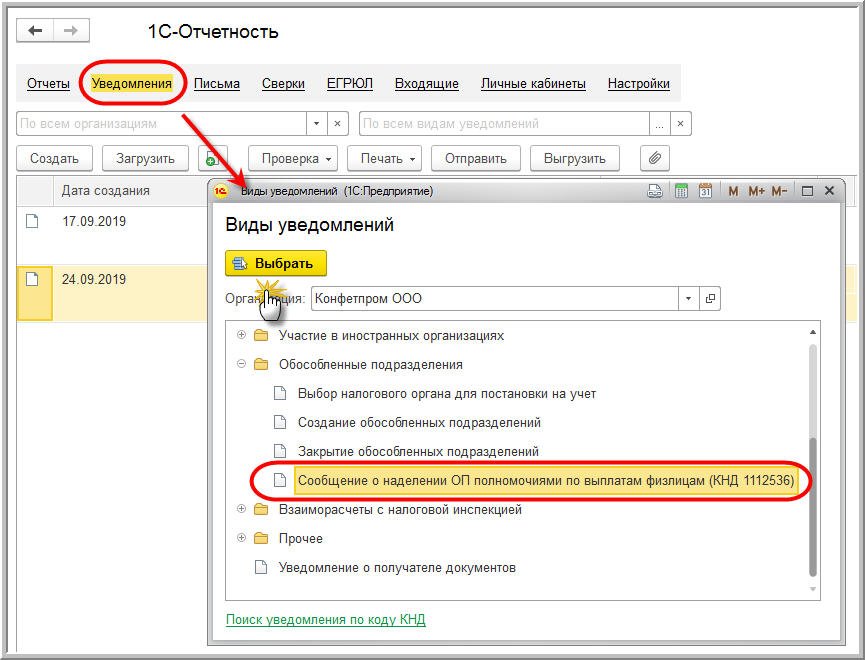The width and height of the screenshot is (865, 660).
Task: Switch to the Письма tab
Action: (217, 84)
